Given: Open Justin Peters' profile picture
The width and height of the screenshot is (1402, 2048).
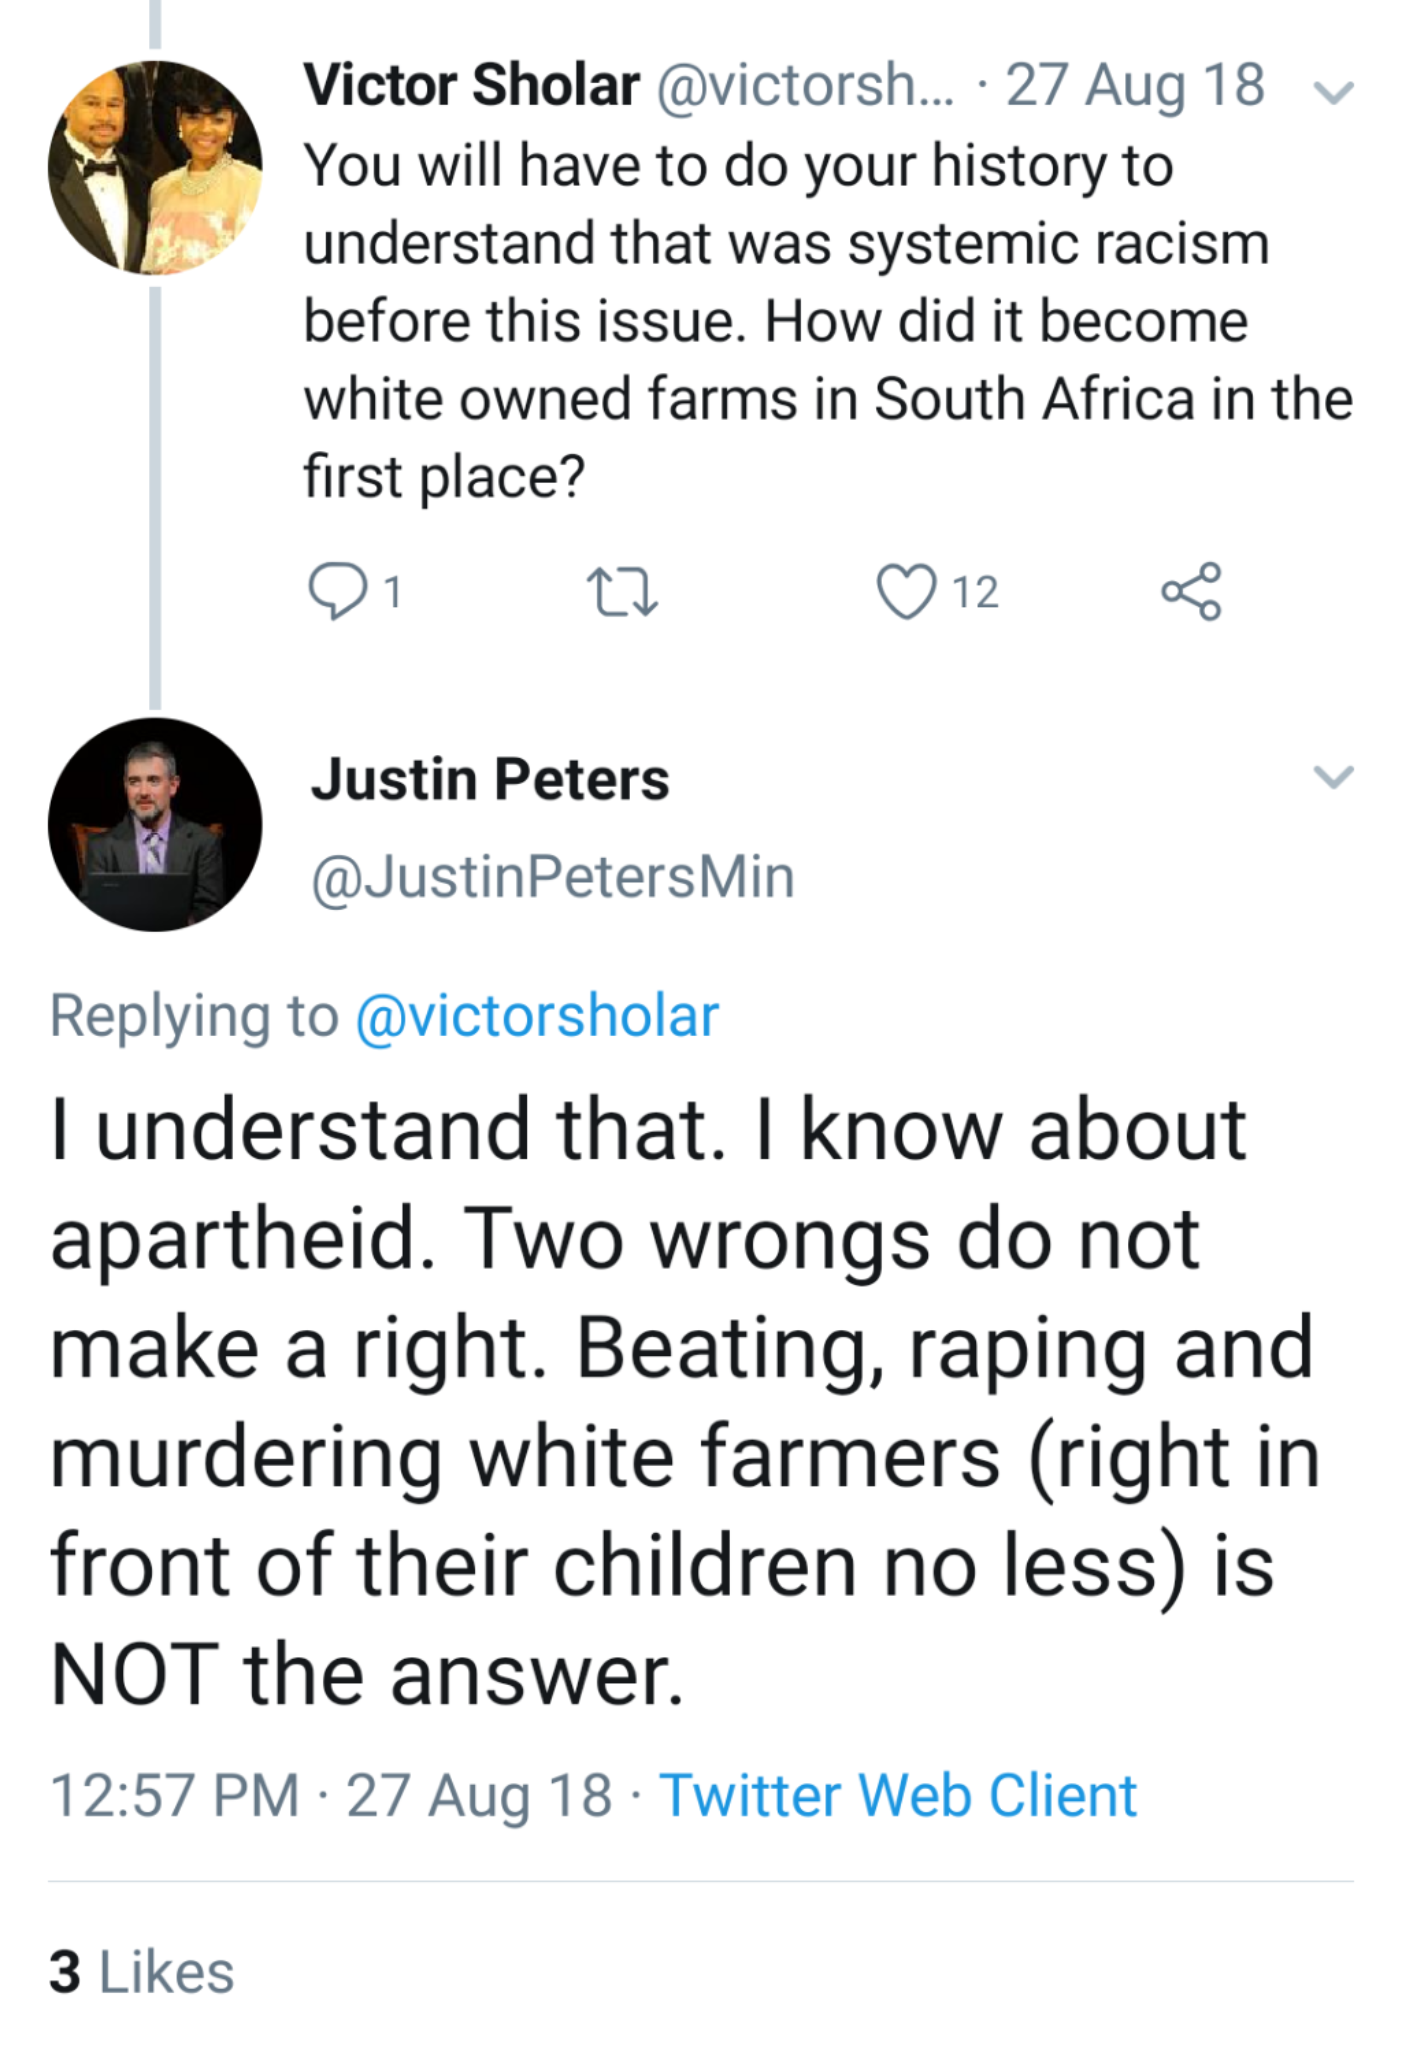Looking at the screenshot, I should pos(155,824).
